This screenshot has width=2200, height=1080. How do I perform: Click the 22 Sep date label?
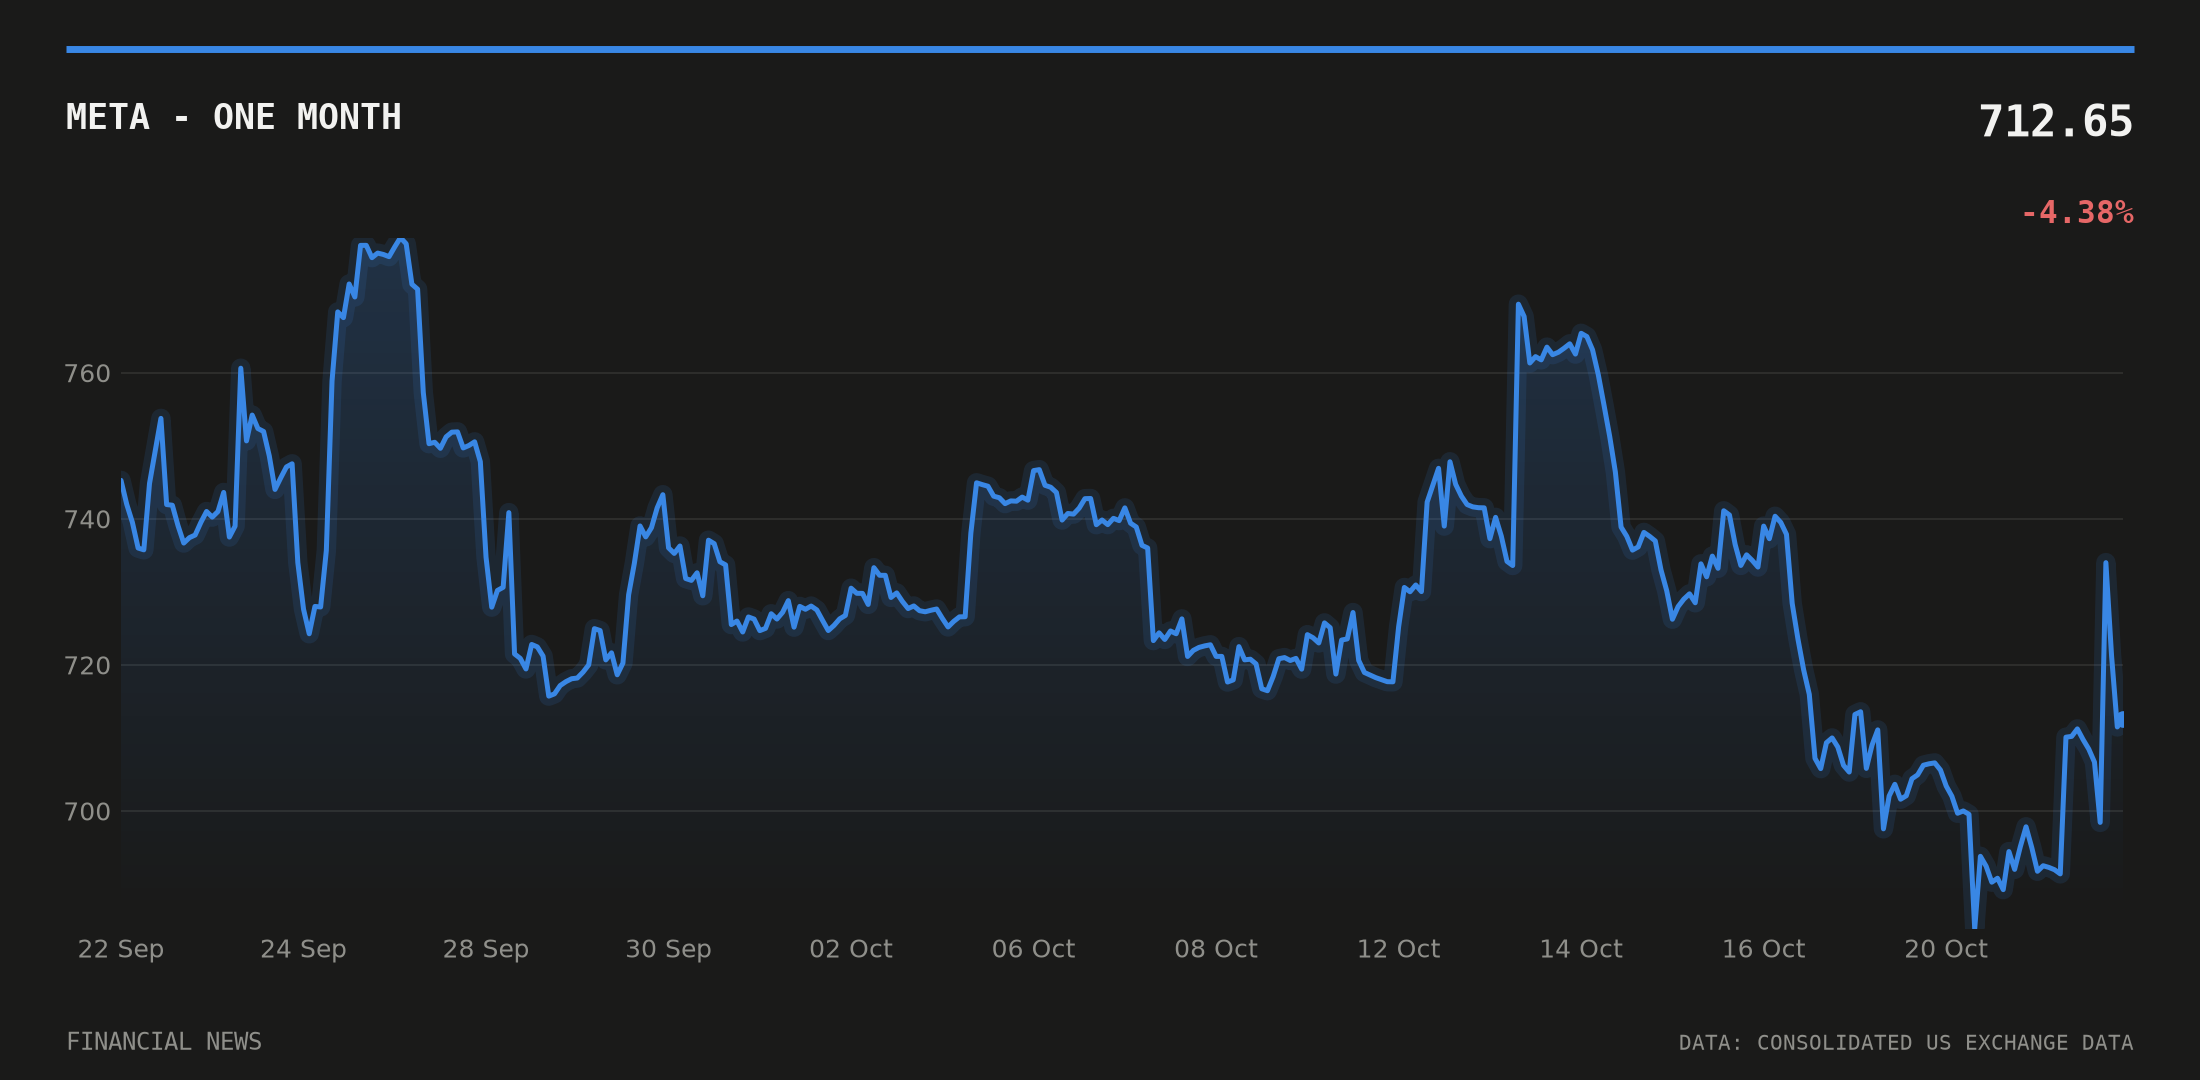121,949
